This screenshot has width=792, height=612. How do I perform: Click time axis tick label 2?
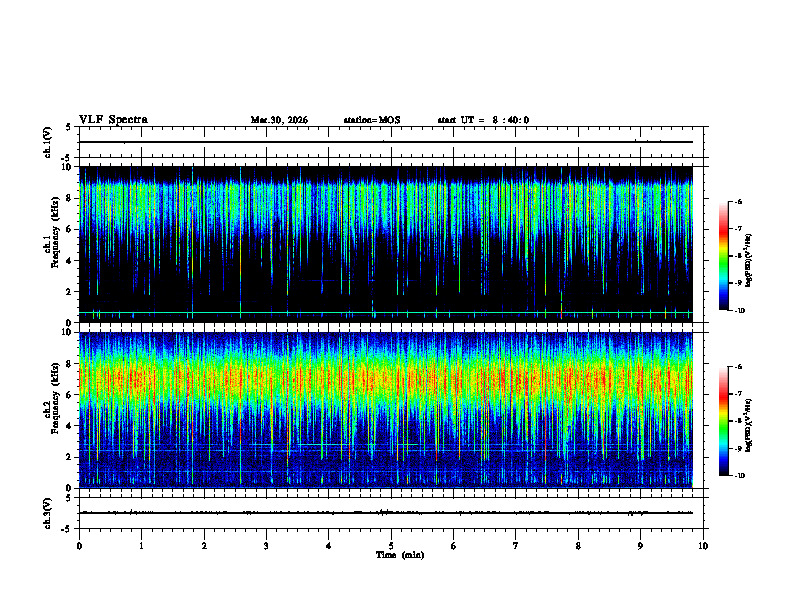(204, 546)
